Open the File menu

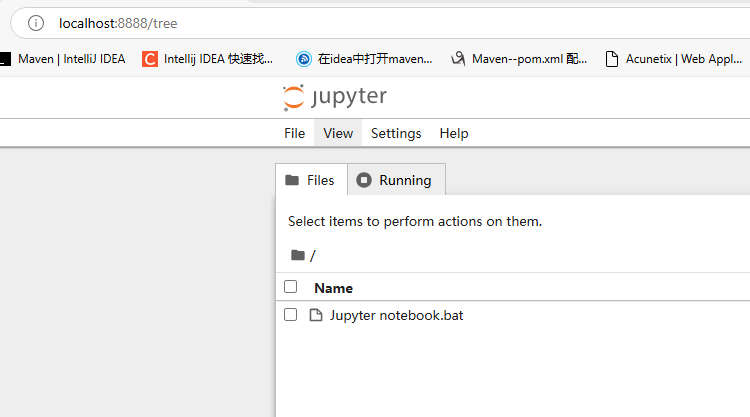[x=295, y=133]
